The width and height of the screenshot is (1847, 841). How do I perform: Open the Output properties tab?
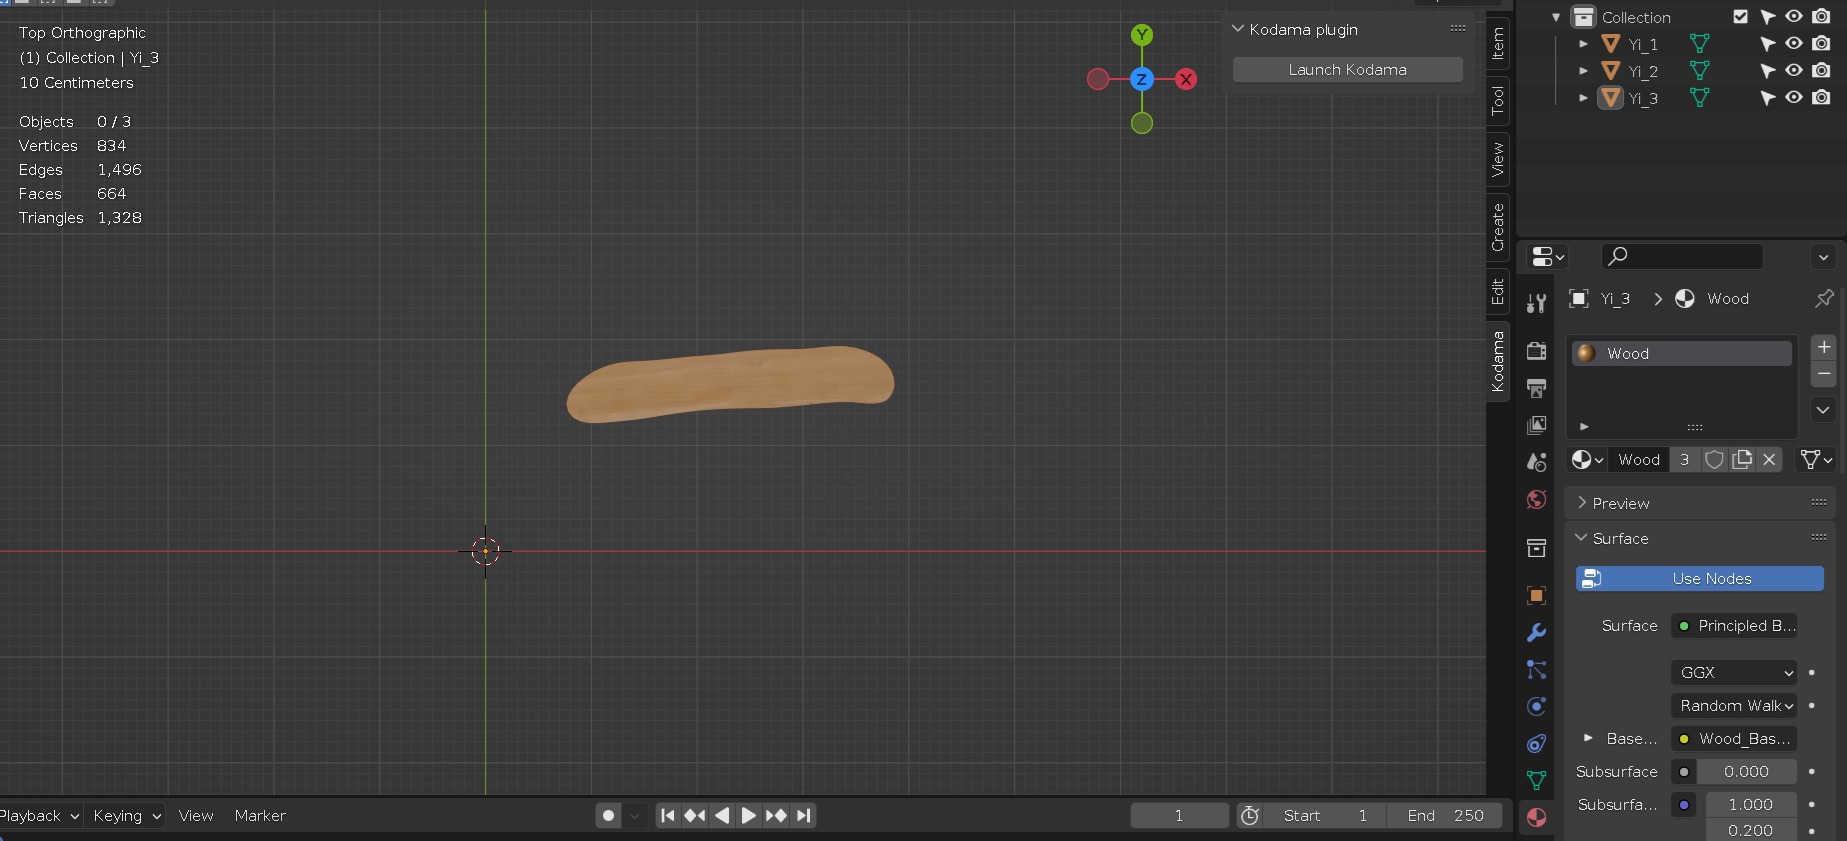coord(1537,388)
